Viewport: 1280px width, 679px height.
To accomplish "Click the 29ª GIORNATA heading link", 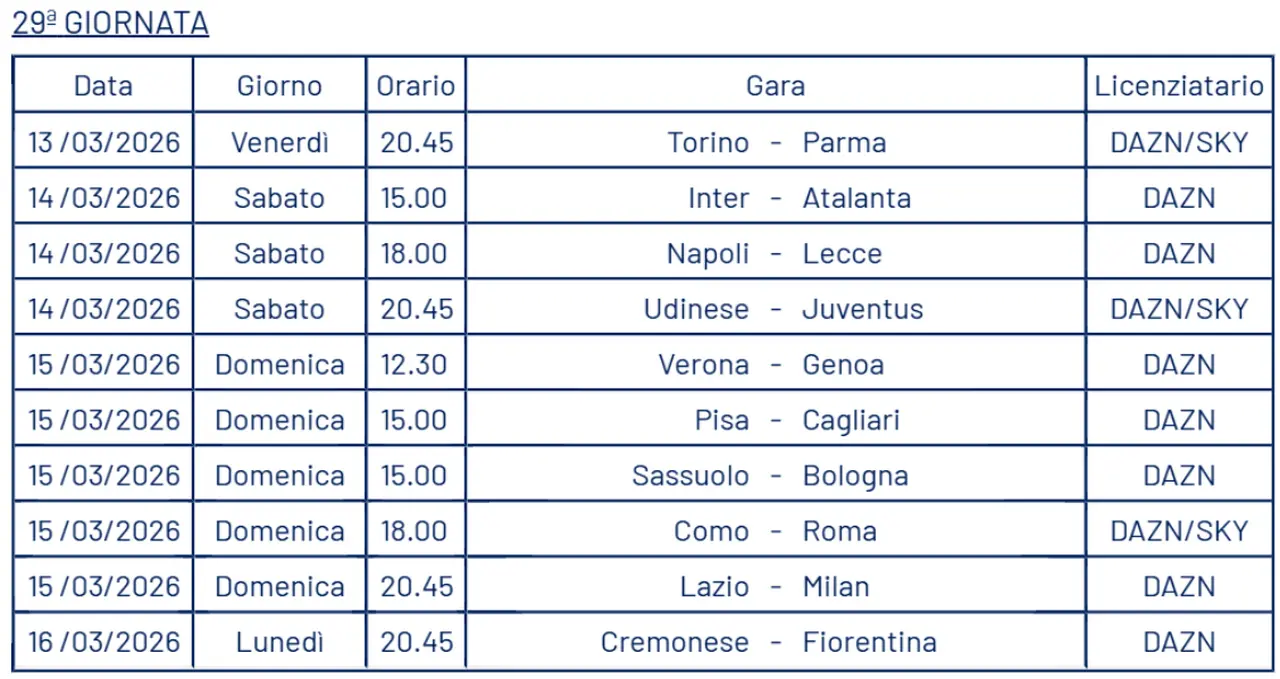I will tap(110, 23).
